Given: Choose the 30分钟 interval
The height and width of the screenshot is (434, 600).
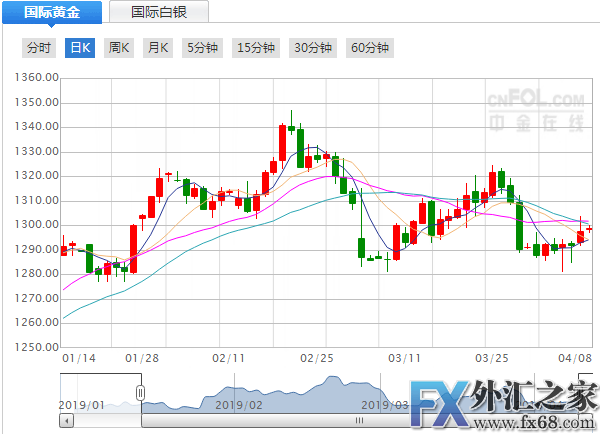Looking at the screenshot, I should (313, 47).
